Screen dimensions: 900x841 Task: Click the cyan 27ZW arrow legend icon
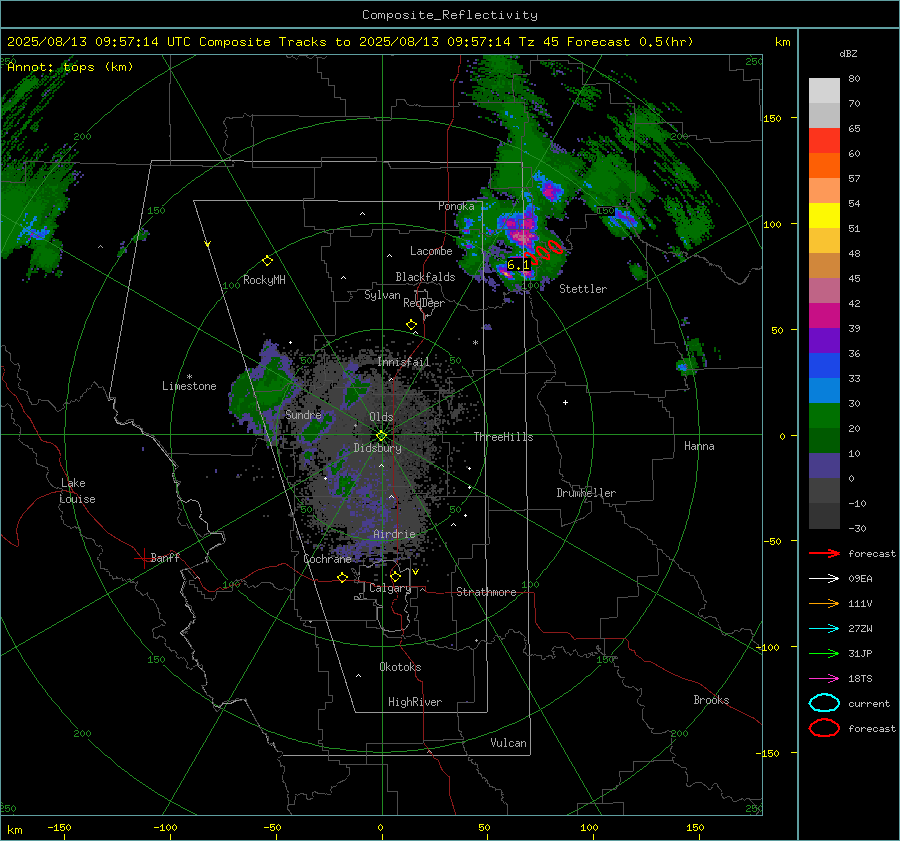point(824,629)
